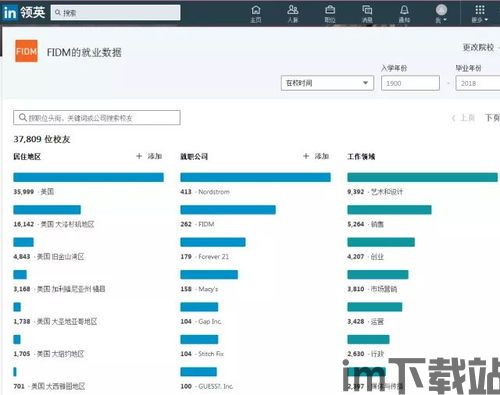The image size is (500, 395).
Task: Click 添加 under 就职公司
Action: pyautogui.click(x=316, y=156)
